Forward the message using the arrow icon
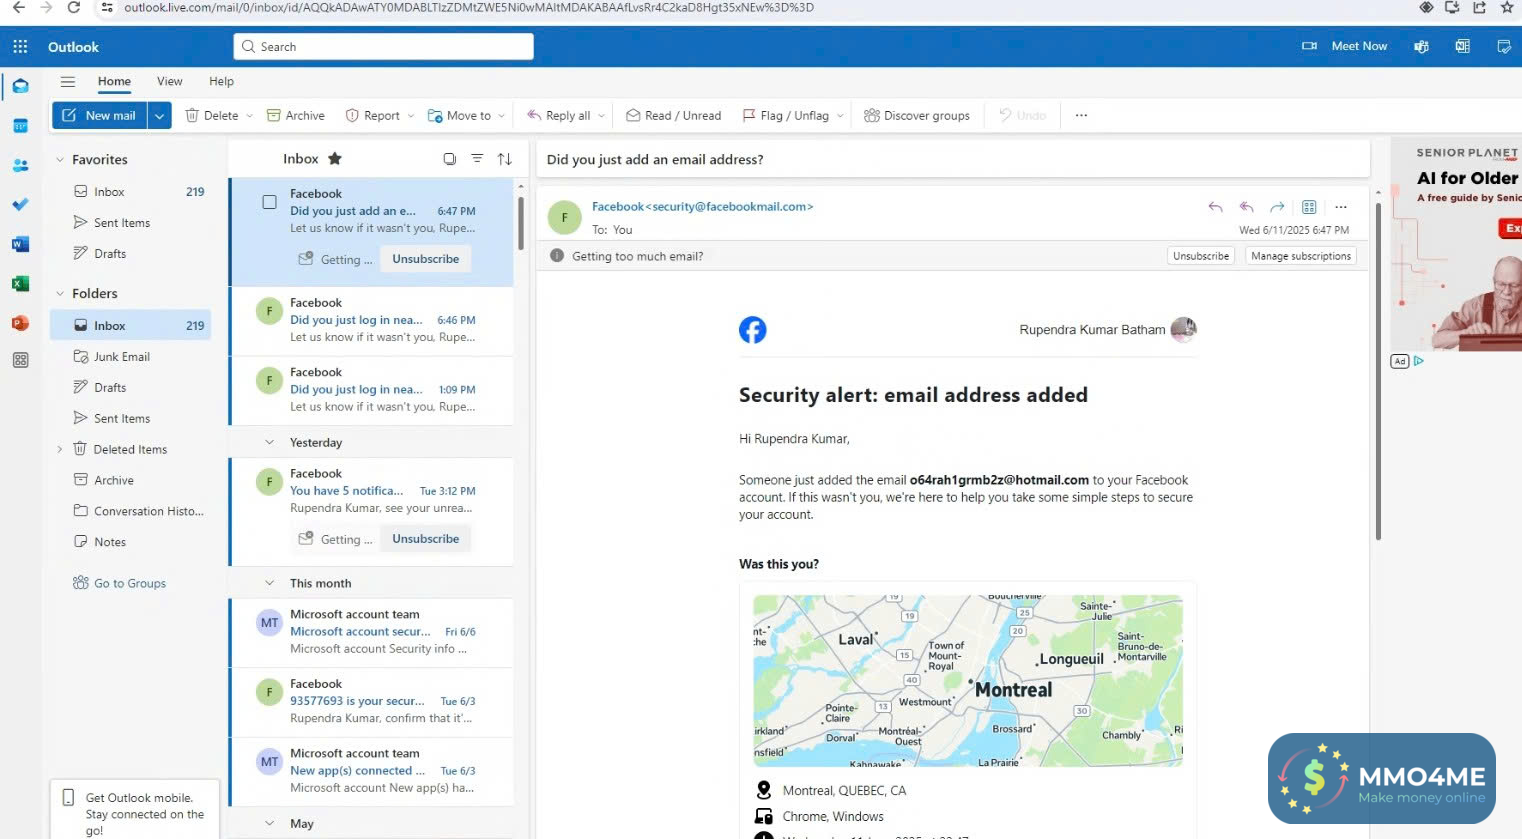1522x839 pixels. coord(1277,207)
